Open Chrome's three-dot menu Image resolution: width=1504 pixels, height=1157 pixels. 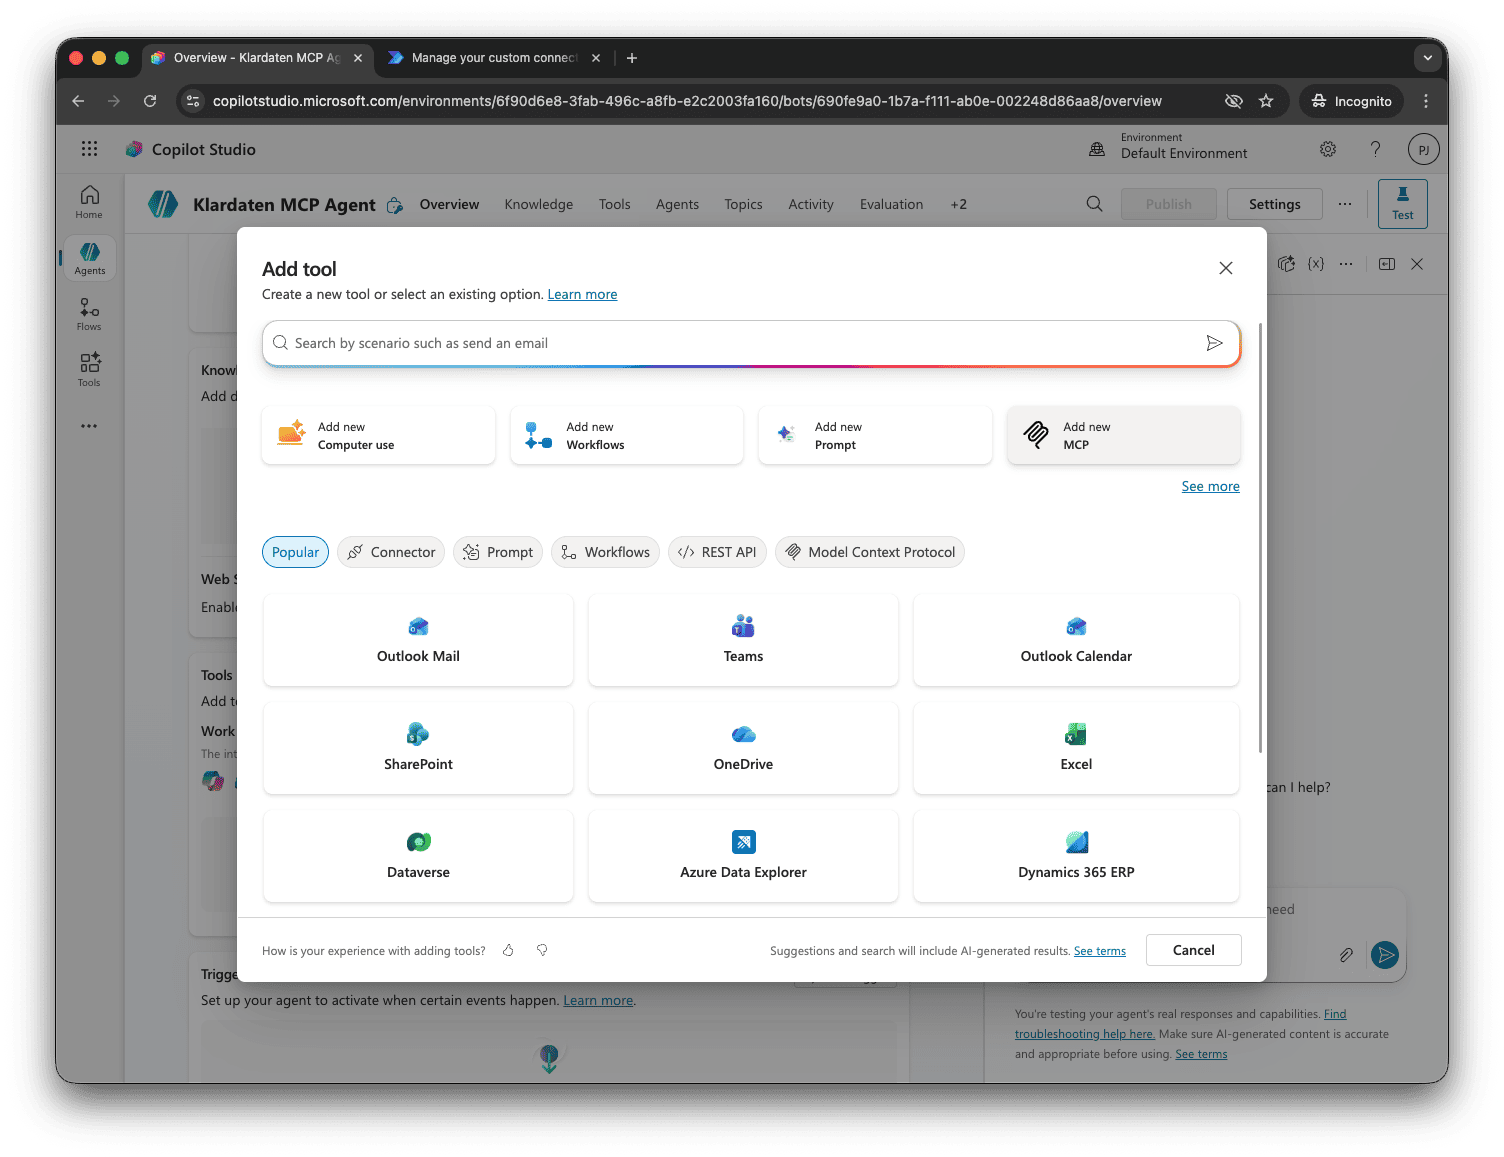point(1426,101)
